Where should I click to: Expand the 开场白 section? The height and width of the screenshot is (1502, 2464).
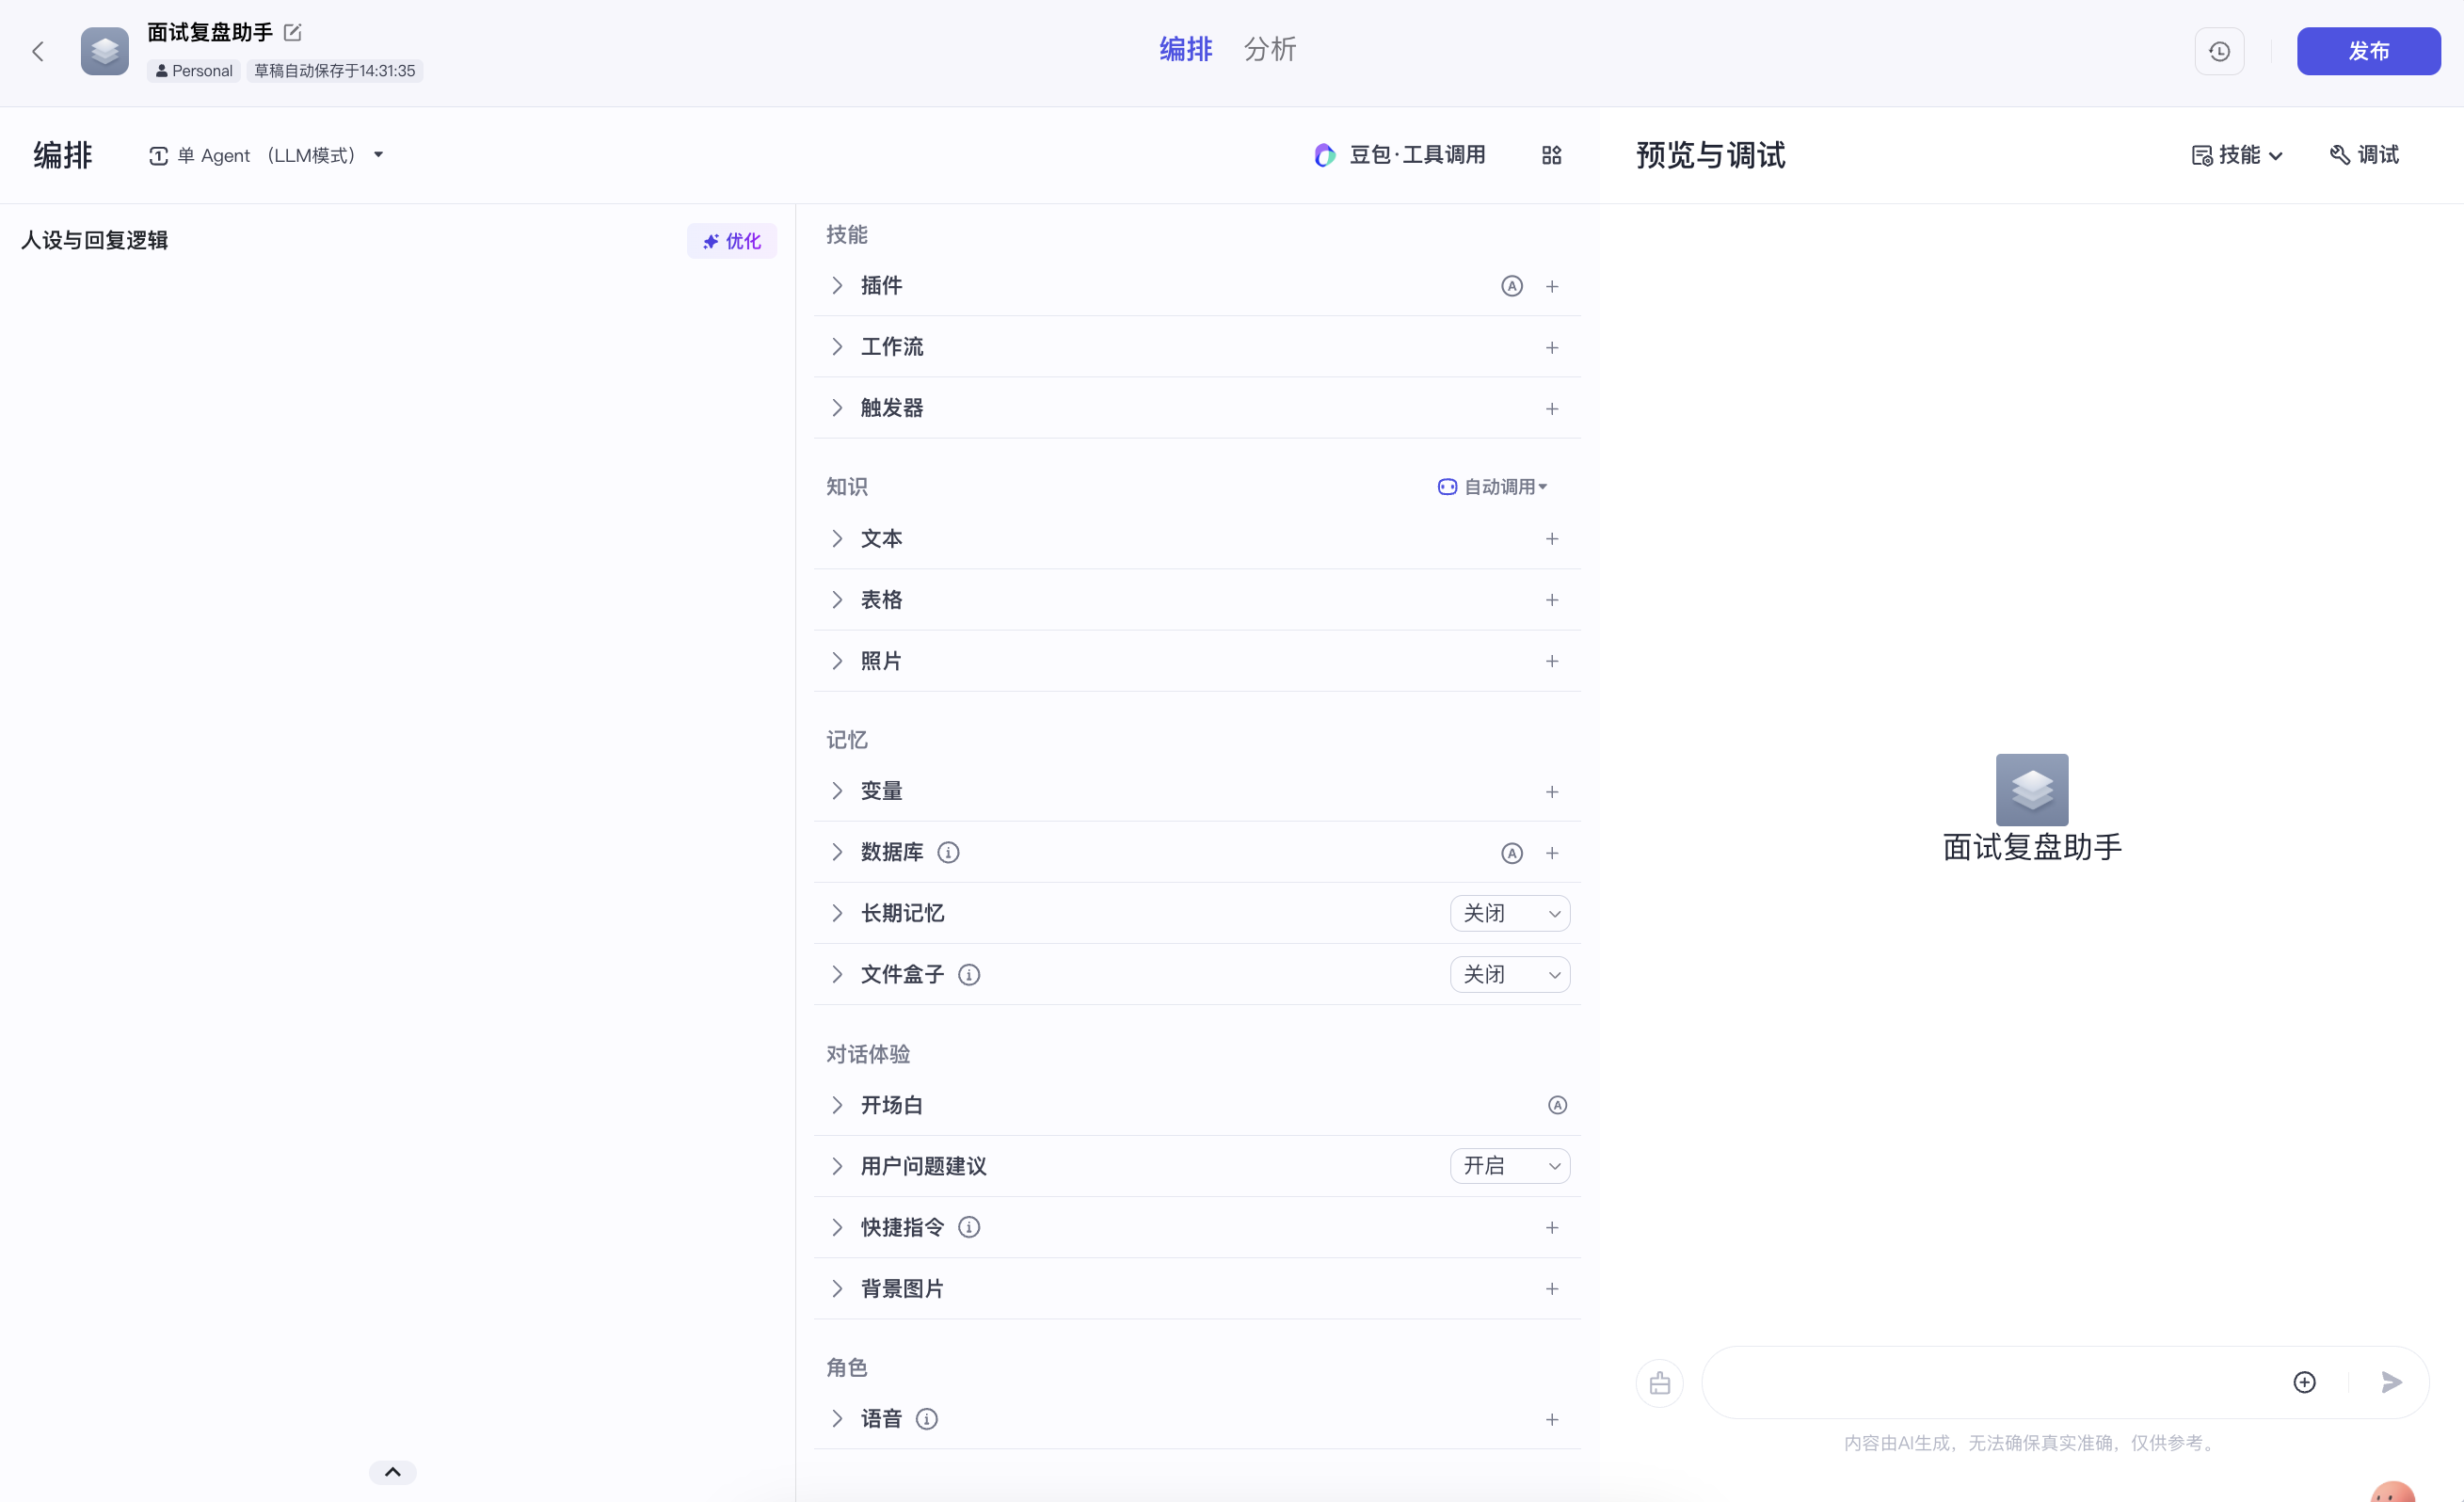pos(838,1104)
